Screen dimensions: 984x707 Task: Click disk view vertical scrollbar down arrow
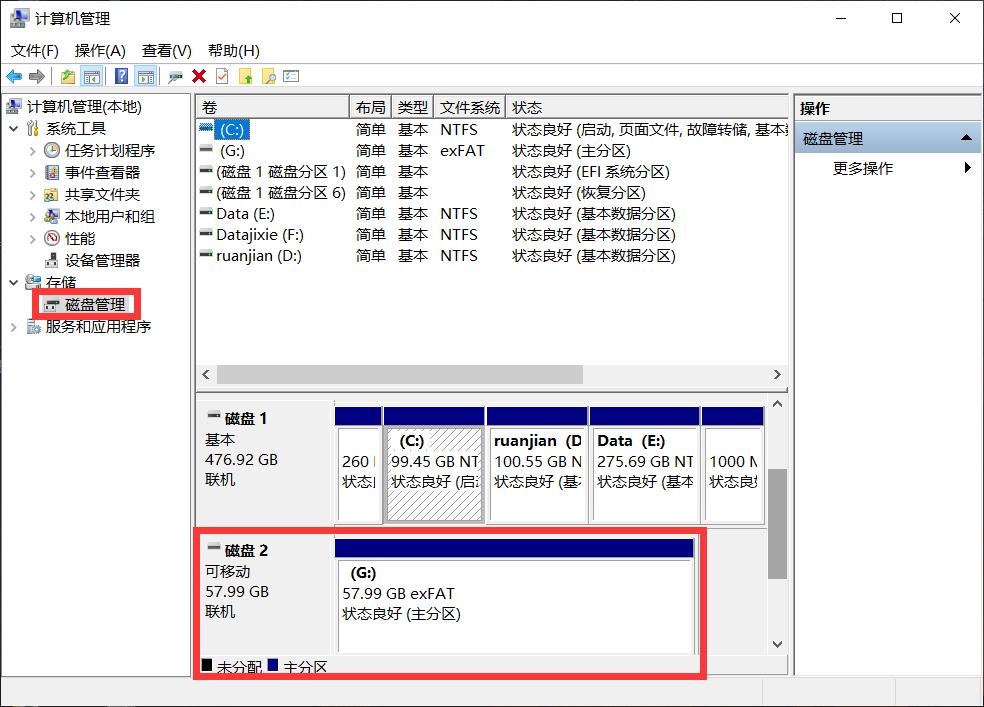coord(778,644)
